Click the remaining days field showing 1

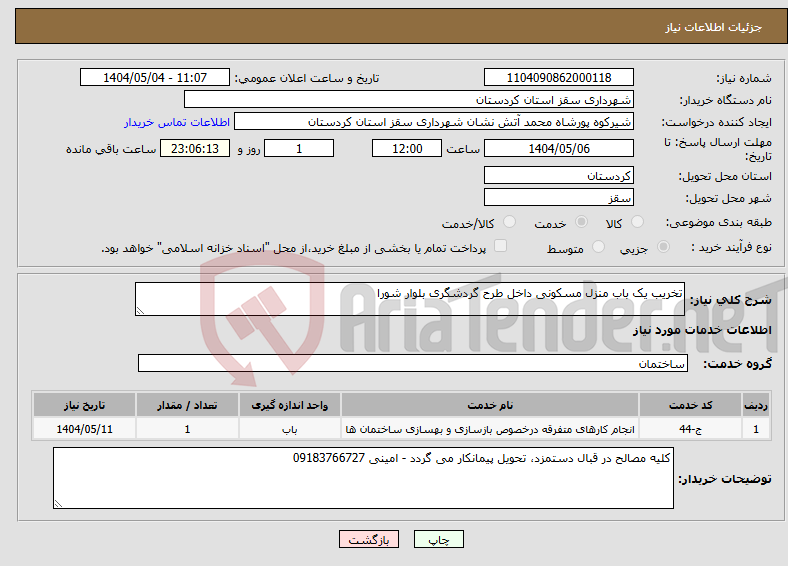point(299,148)
